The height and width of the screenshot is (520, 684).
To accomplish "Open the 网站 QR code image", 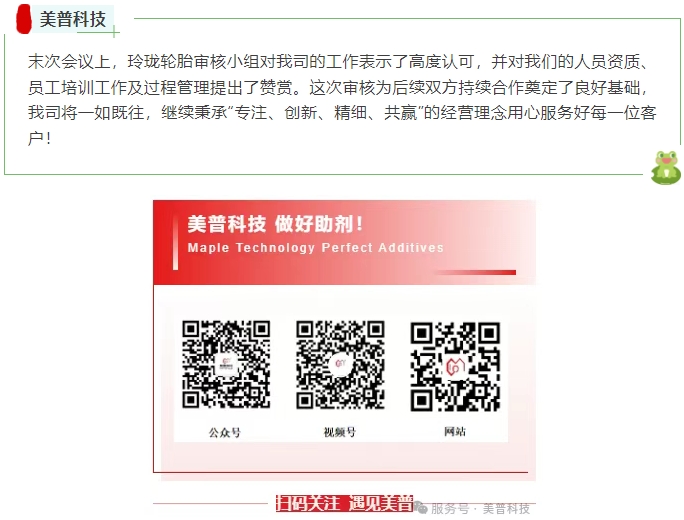I will pos(455,366).
